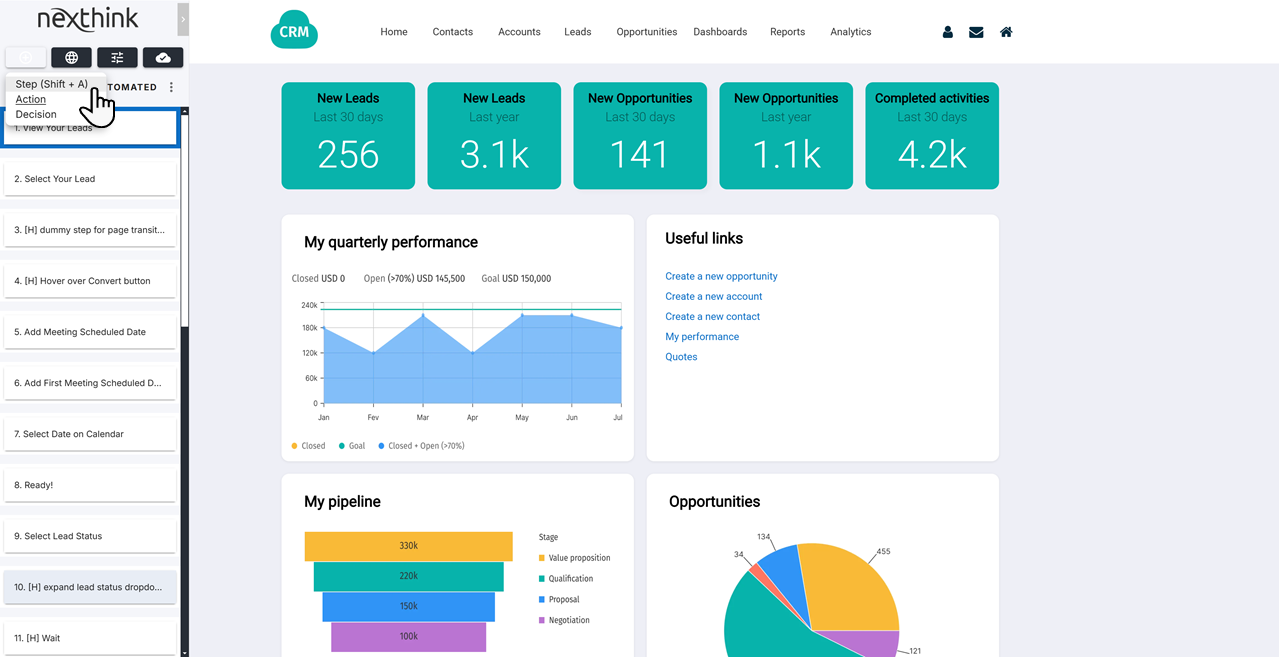Click the cloud checkmark publish button
The image size is (1279, 657).
click(163, 58)
